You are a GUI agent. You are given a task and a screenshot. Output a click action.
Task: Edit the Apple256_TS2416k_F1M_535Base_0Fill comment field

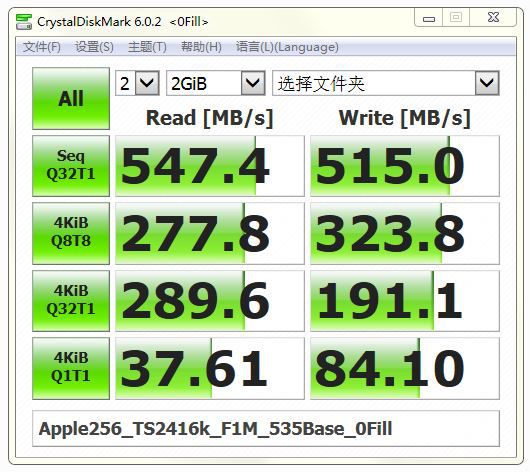266,428
